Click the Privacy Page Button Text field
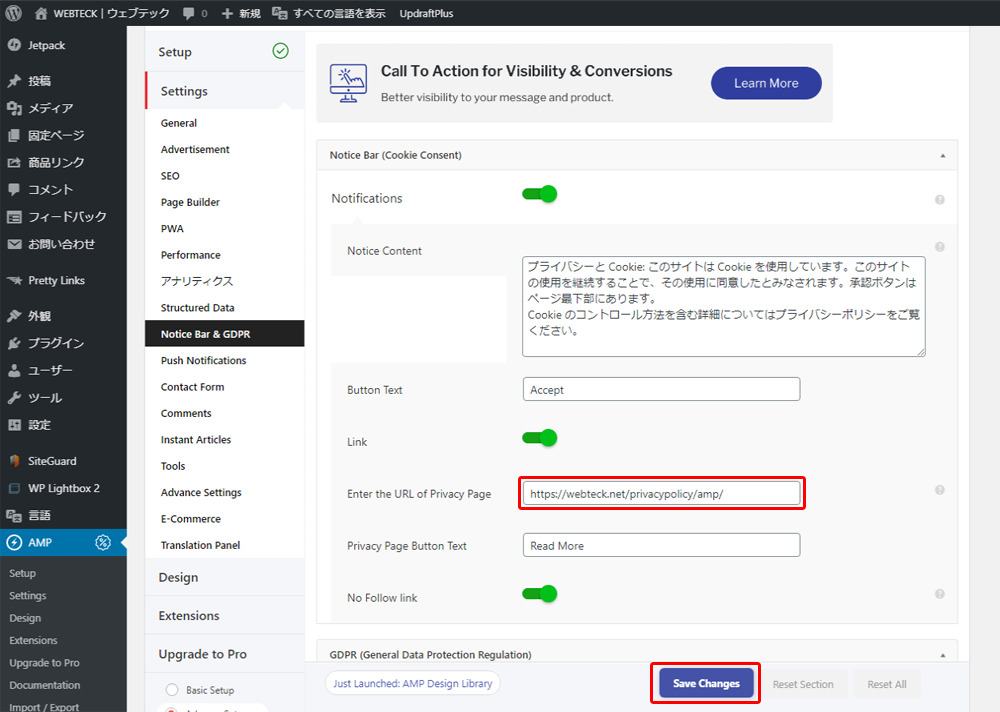 coord(661,545)
